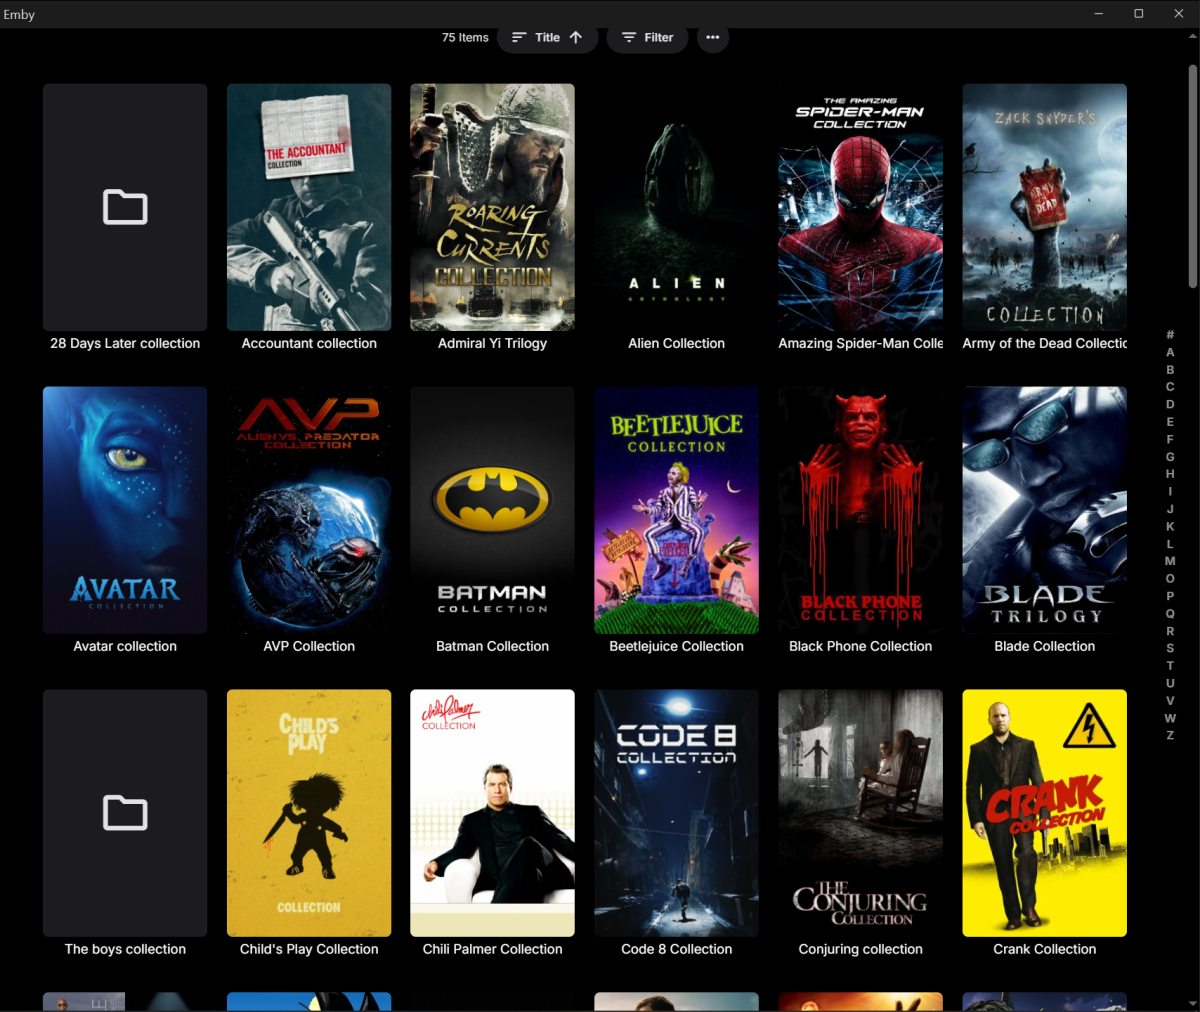This screenshot has height=1012, width=1200.
Task: Open the Crank collection poster
Action: [1044, 813]
